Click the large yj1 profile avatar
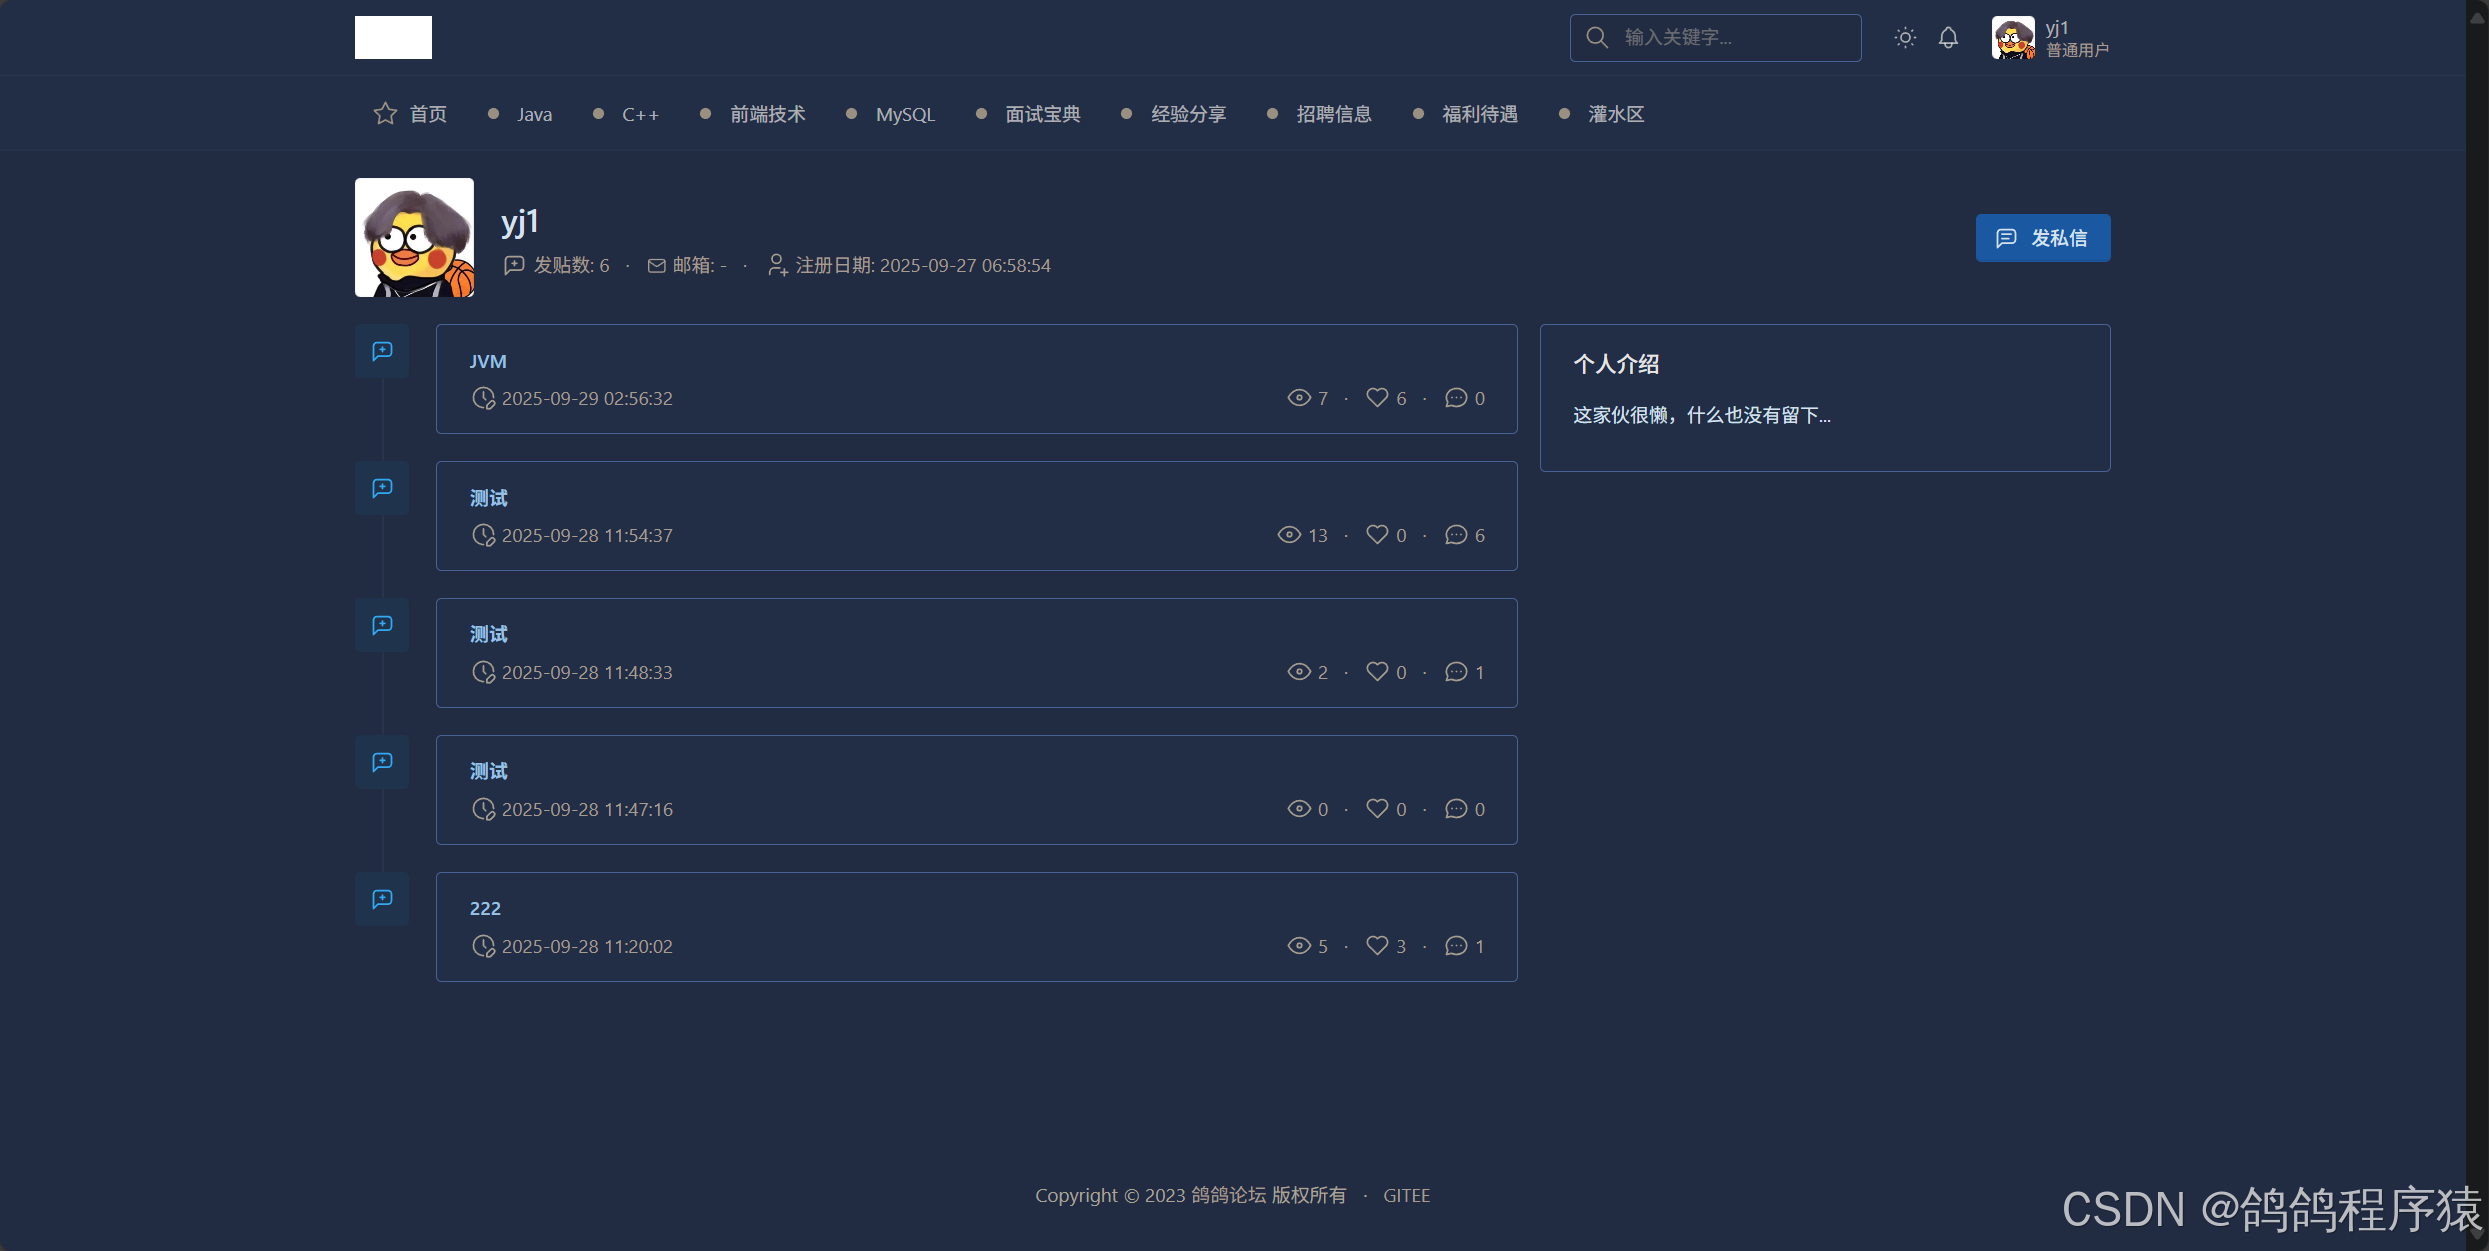Image resolution: width=2489 pixels, height=1251 pixels. (414, 238)
